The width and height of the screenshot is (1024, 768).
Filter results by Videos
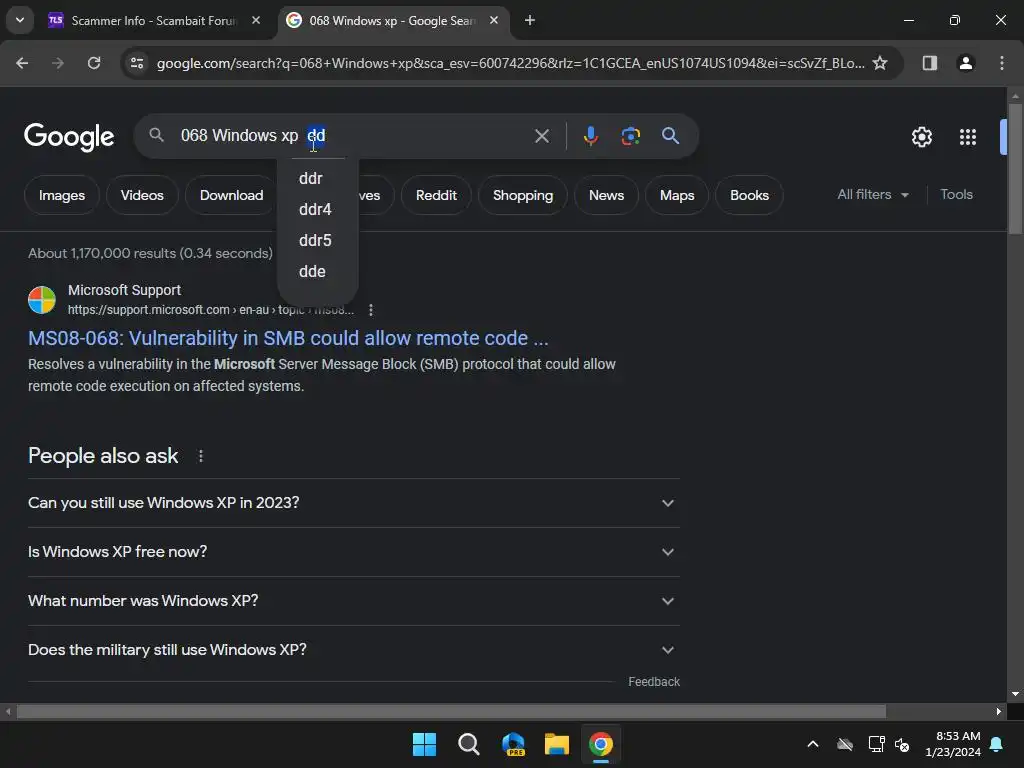pos(142,195)
